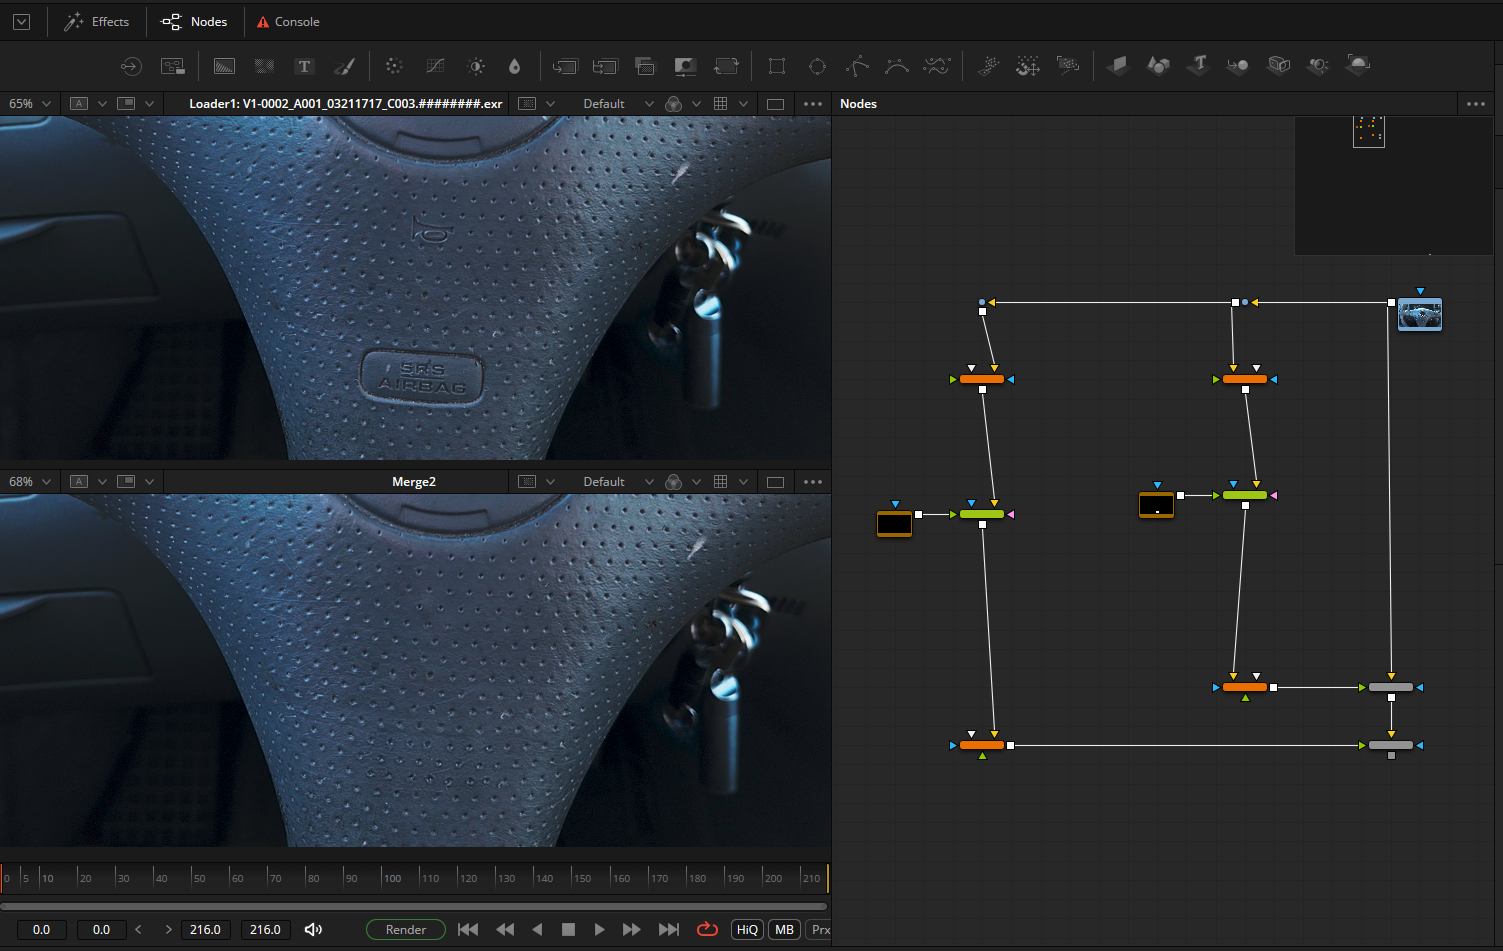
Task: Click the Render button
Action: (x=405, y=929)
